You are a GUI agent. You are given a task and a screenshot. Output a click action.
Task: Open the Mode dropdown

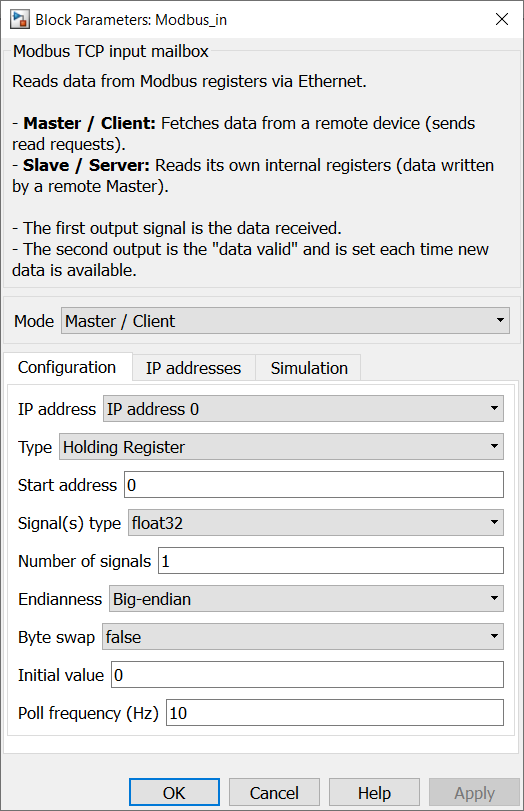point(285,321)
